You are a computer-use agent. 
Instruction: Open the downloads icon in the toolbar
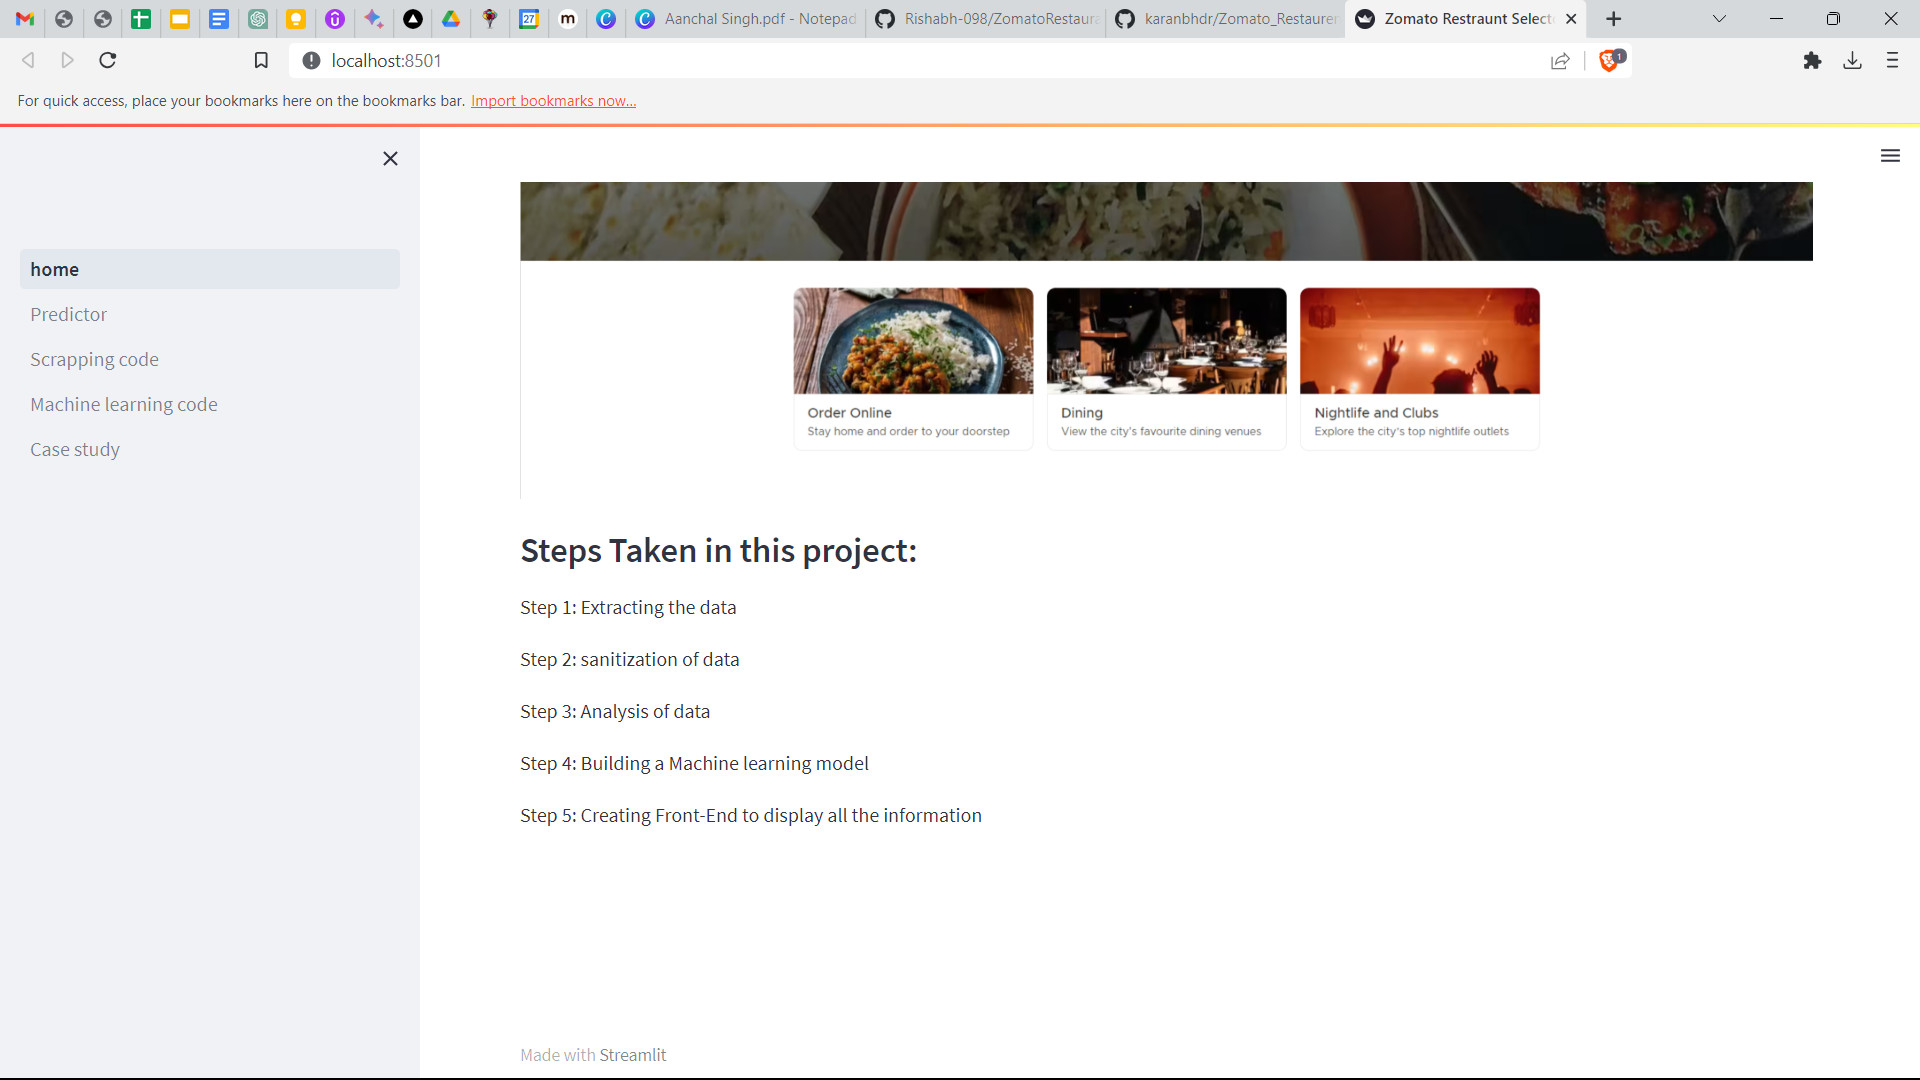coord(1853,61)
